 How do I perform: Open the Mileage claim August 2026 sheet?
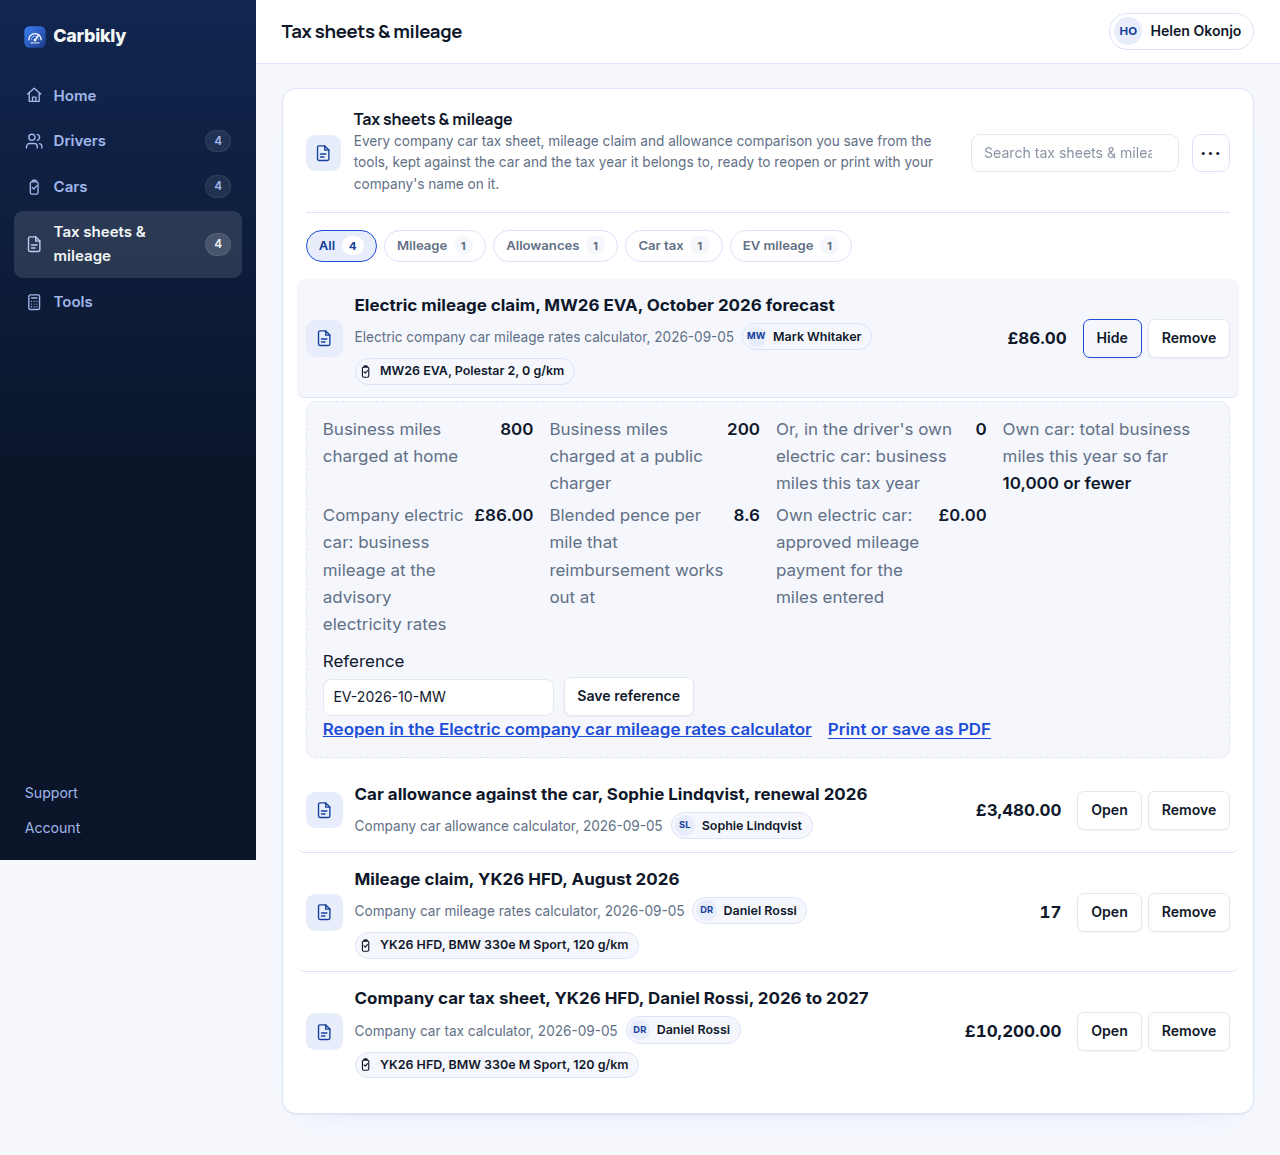(1109, 912)
